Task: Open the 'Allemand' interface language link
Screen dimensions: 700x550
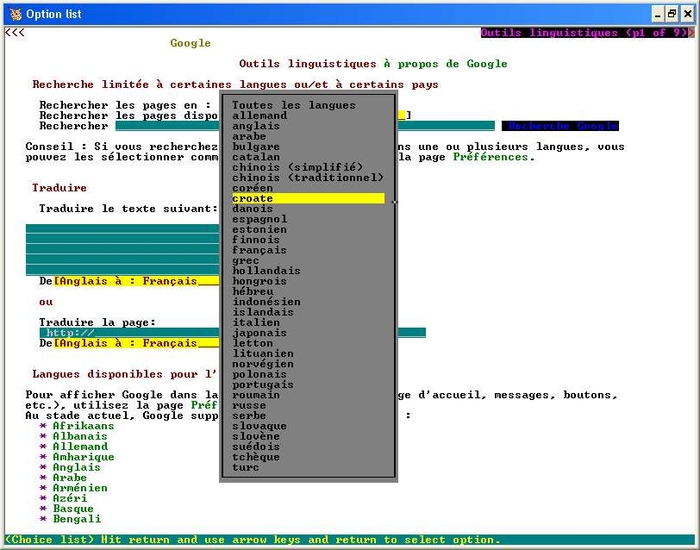Action: (x=80, y=447)
